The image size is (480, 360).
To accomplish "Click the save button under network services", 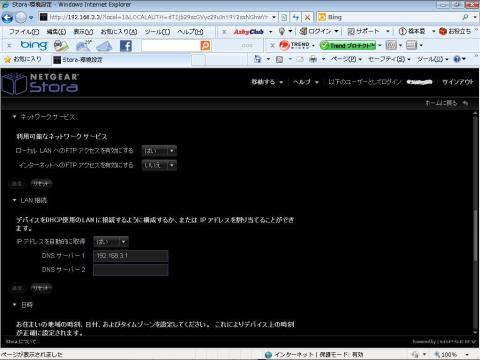I will point(17,183).
